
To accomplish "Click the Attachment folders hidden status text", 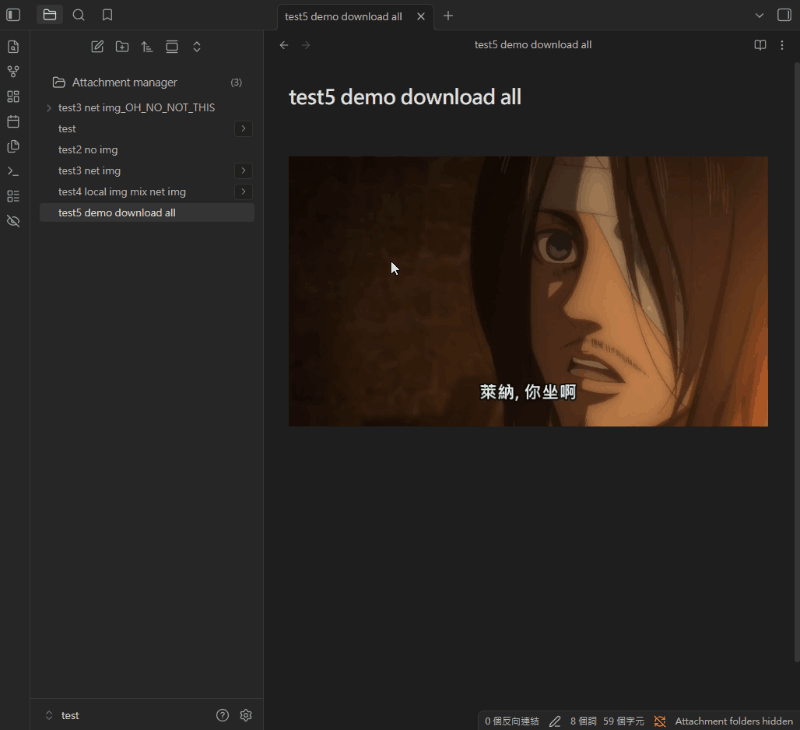I will pyautogui.click(x=734, y=721).
